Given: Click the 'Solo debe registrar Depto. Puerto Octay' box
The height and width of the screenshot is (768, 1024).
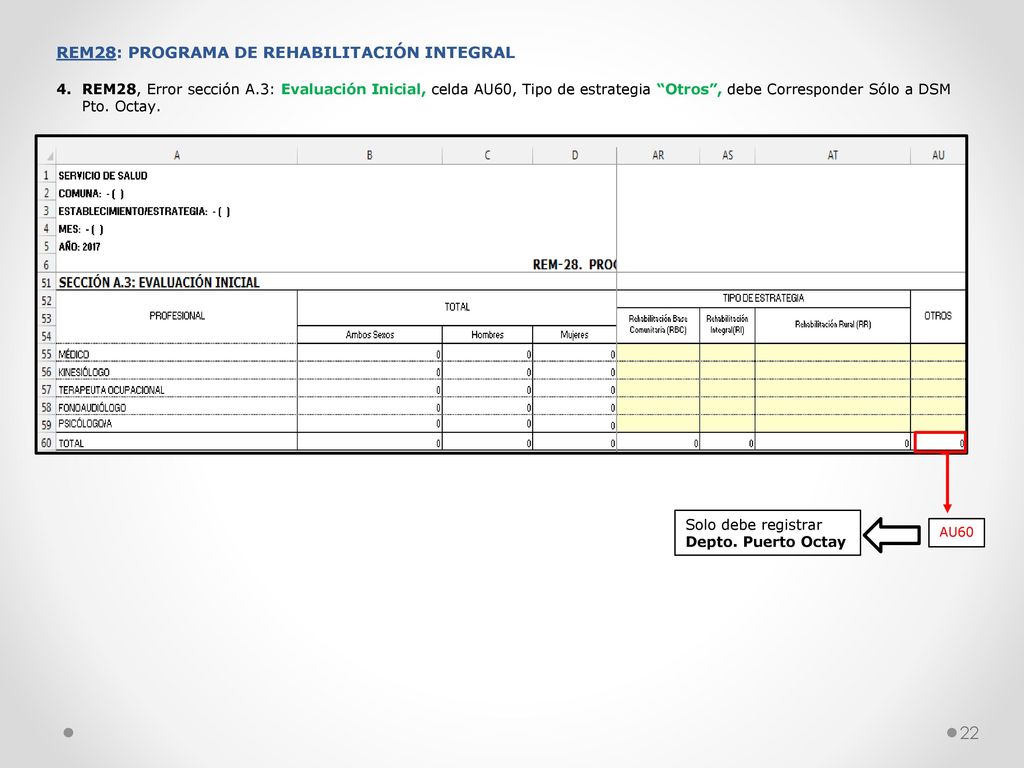Looking at the screenshot, I should tap(767, 533).
